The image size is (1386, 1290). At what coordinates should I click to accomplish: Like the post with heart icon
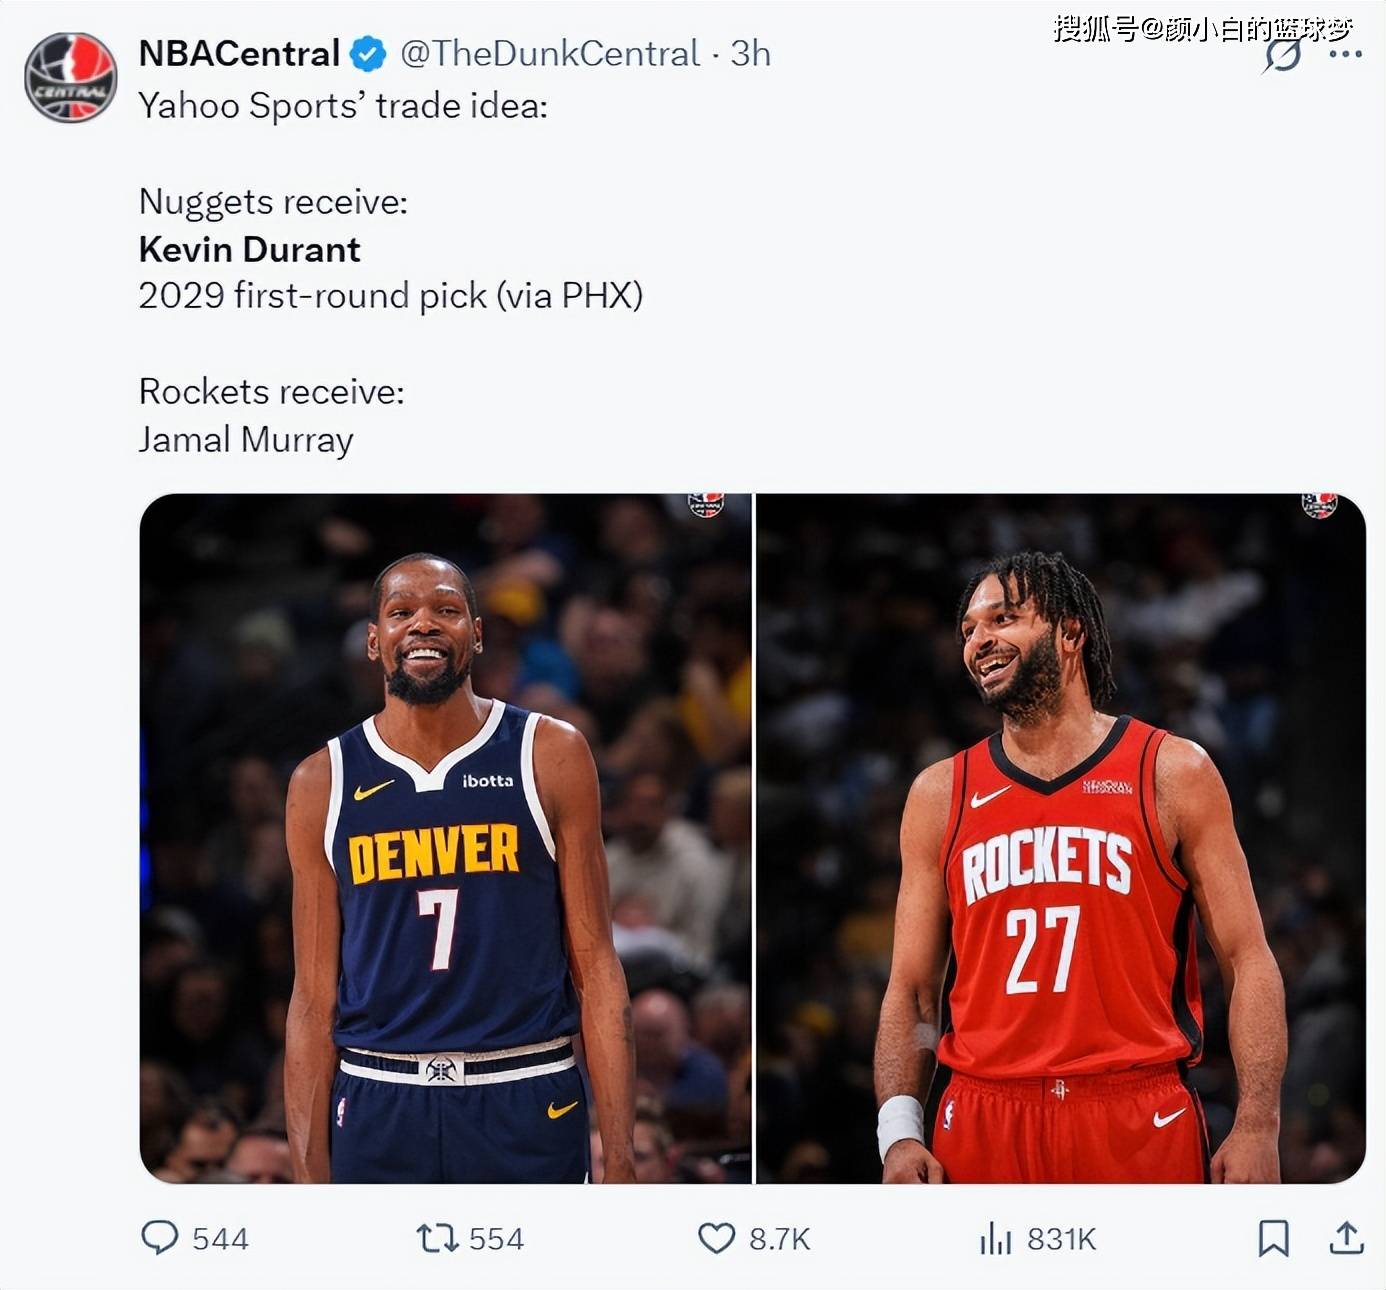716,1239
